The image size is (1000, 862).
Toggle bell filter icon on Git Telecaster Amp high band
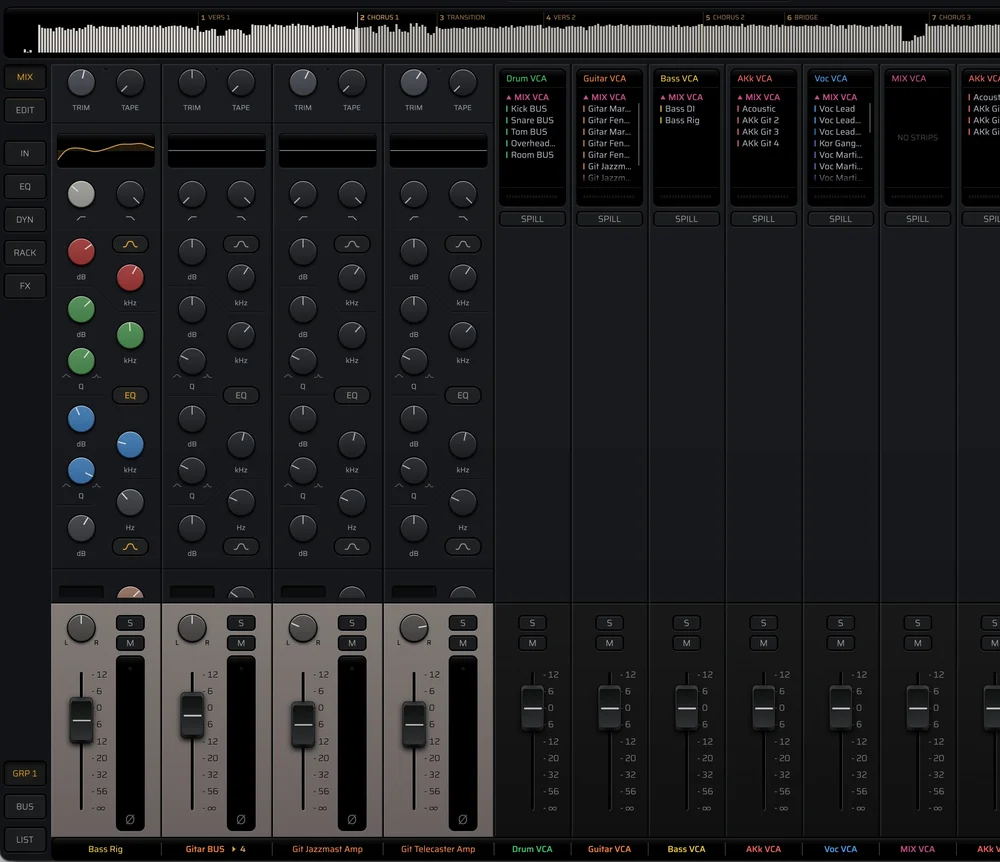(x=463, y=244)
